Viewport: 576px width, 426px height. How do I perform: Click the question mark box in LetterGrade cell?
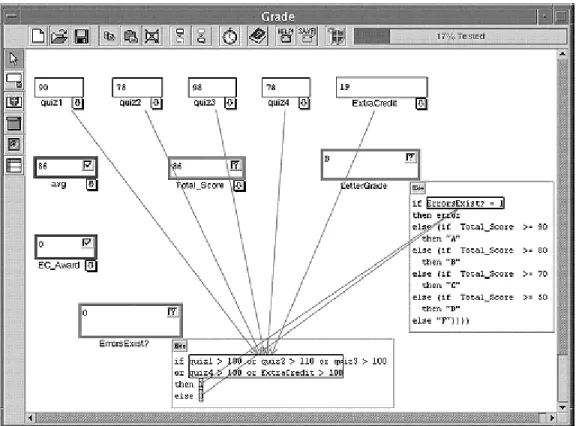click(410, 158)
